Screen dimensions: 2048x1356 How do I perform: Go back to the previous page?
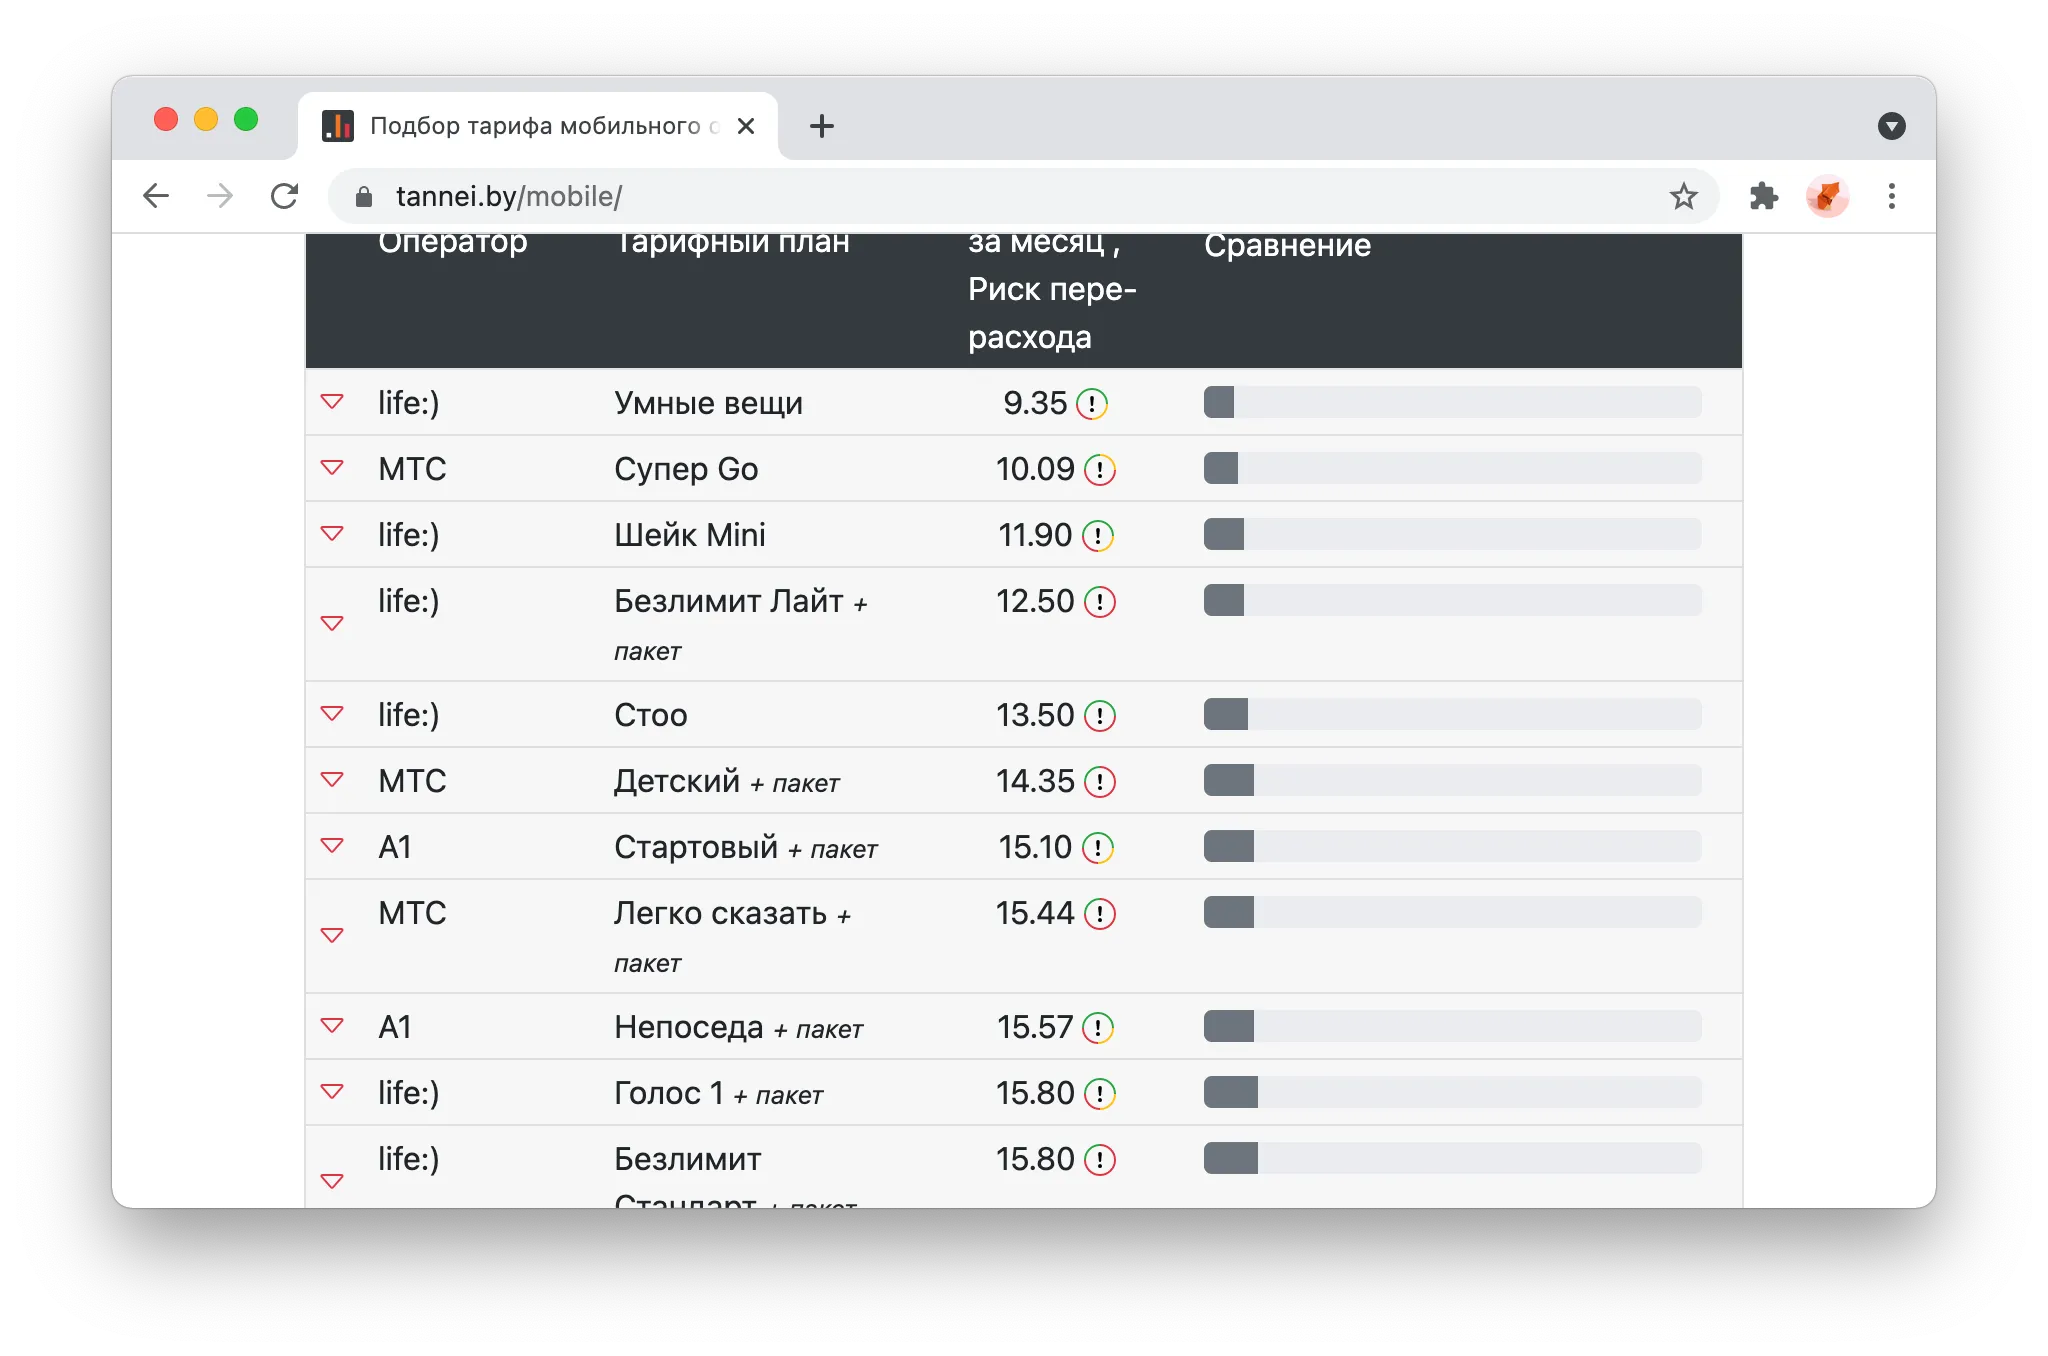(156, 196)
